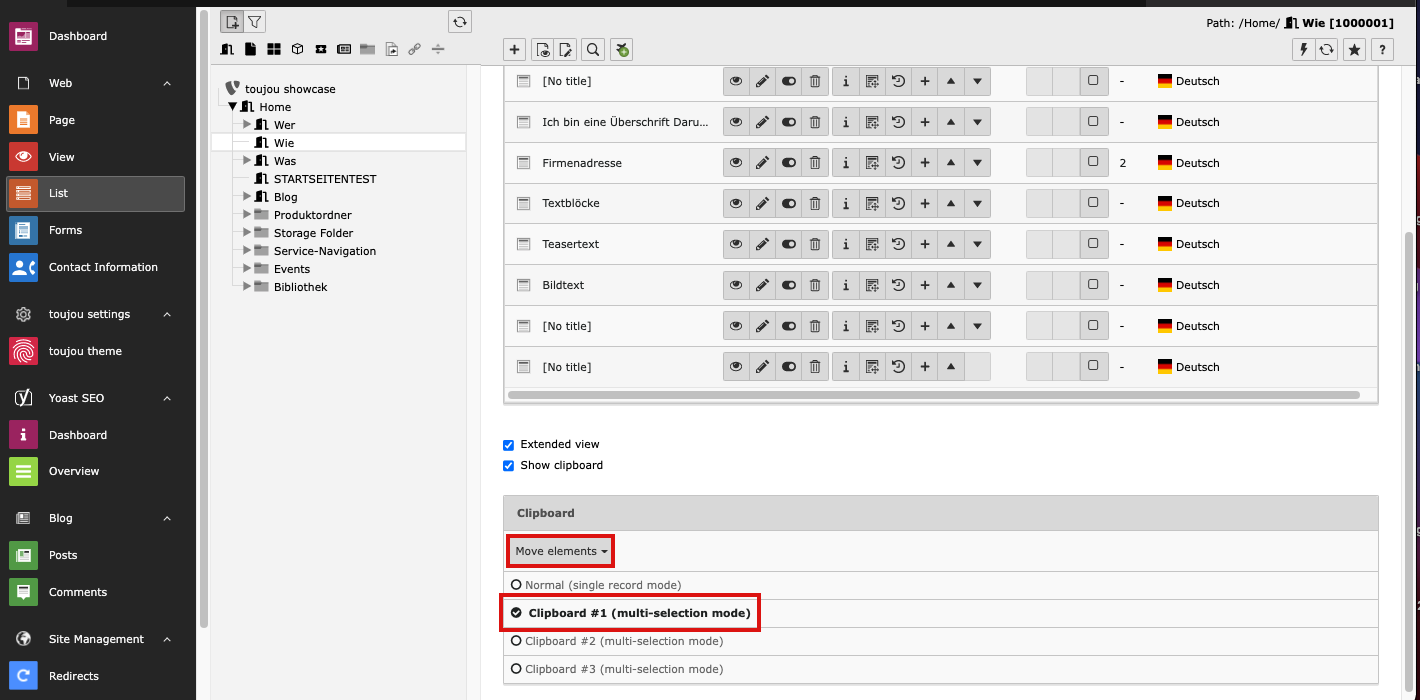Go to the Redirects module

(73, 676)
